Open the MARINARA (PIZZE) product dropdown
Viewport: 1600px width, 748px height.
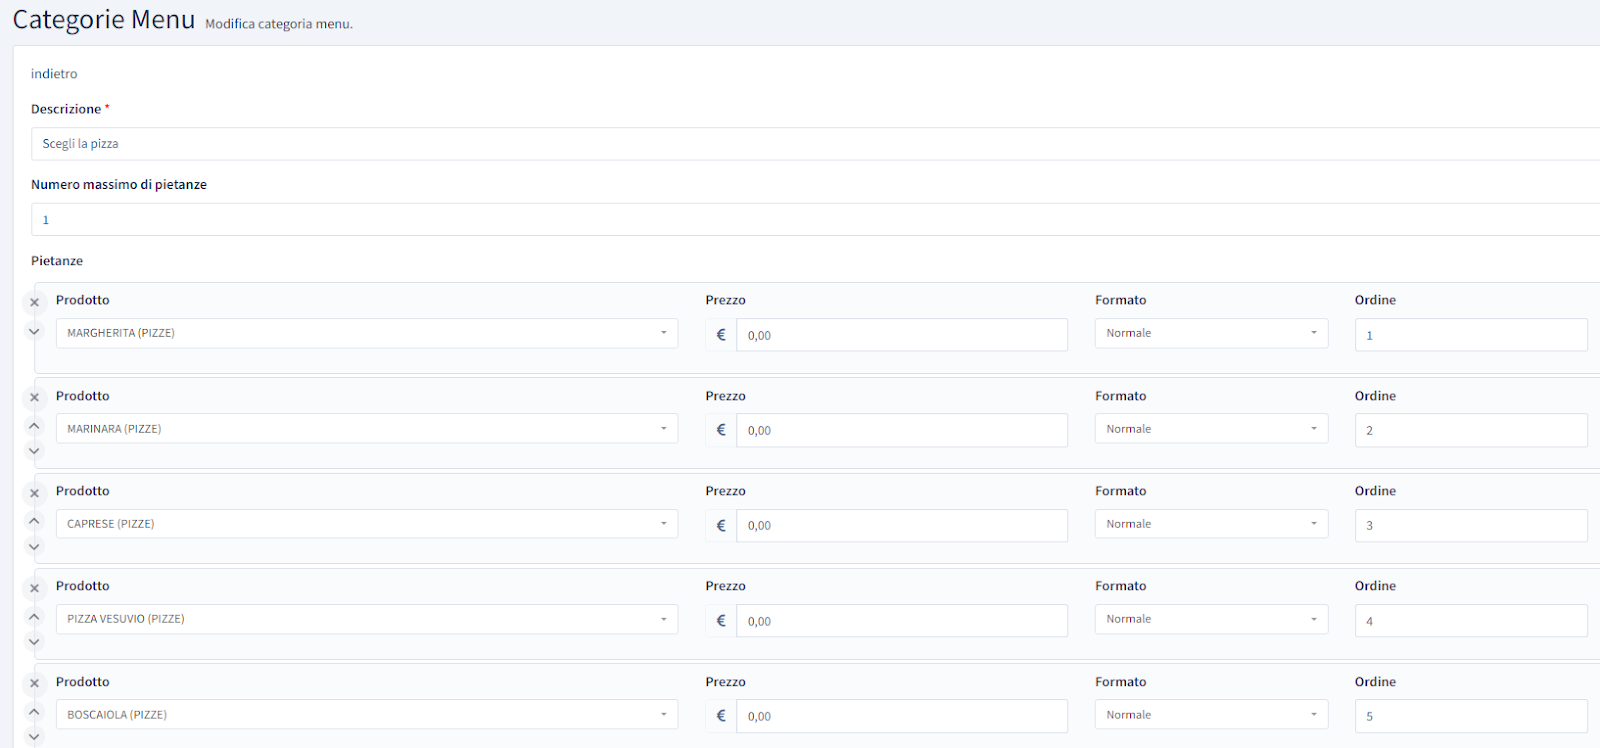(367, 429)
